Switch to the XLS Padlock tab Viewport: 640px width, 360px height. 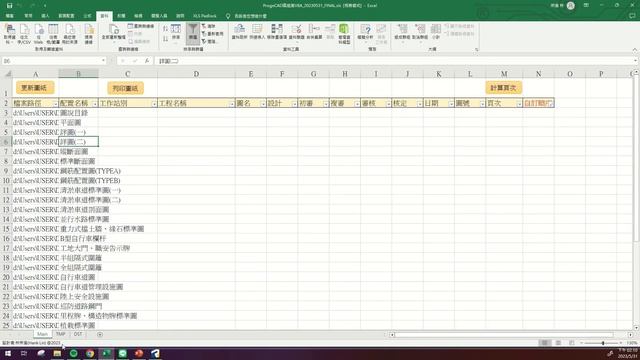coord(205,16)
